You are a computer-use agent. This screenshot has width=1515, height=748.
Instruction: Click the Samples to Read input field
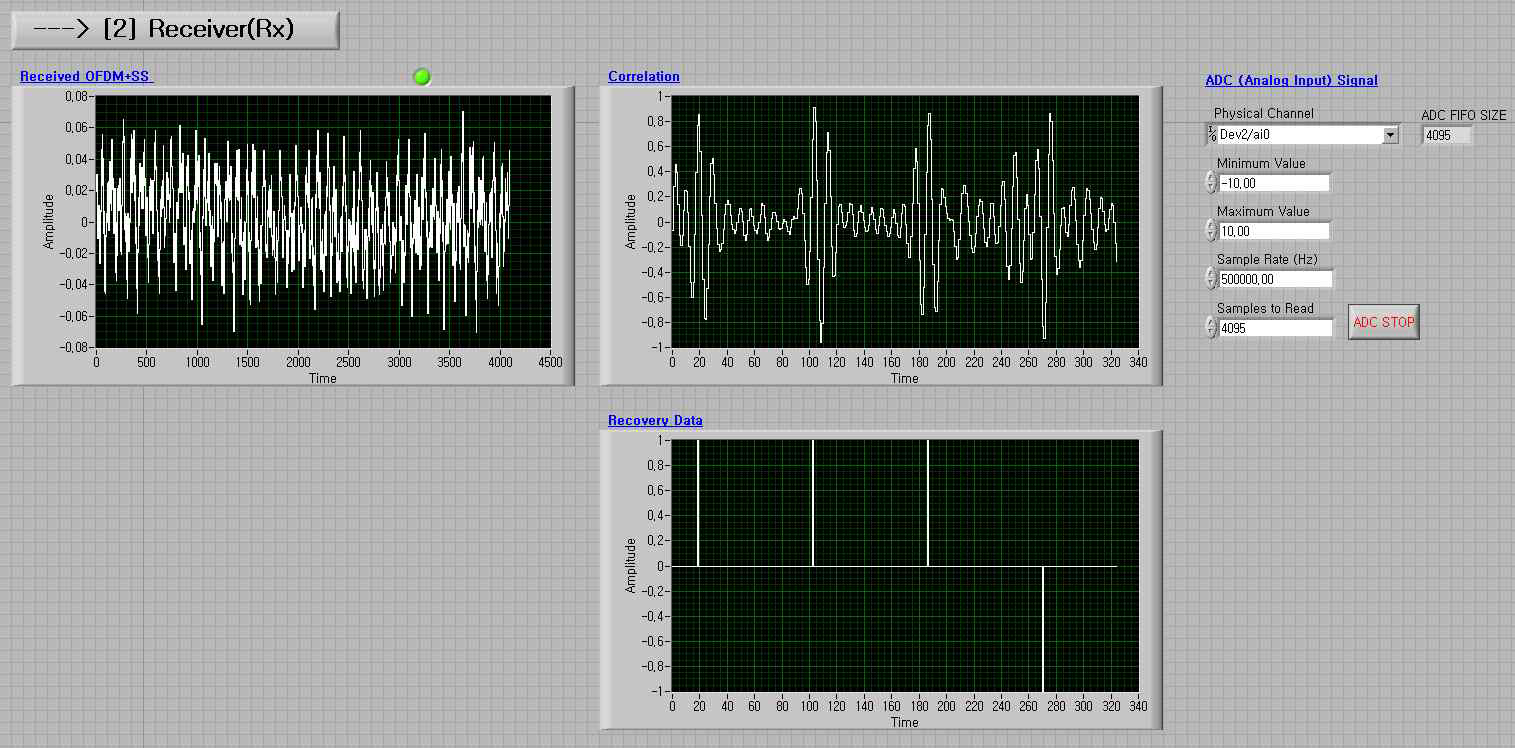point(1276,327)
